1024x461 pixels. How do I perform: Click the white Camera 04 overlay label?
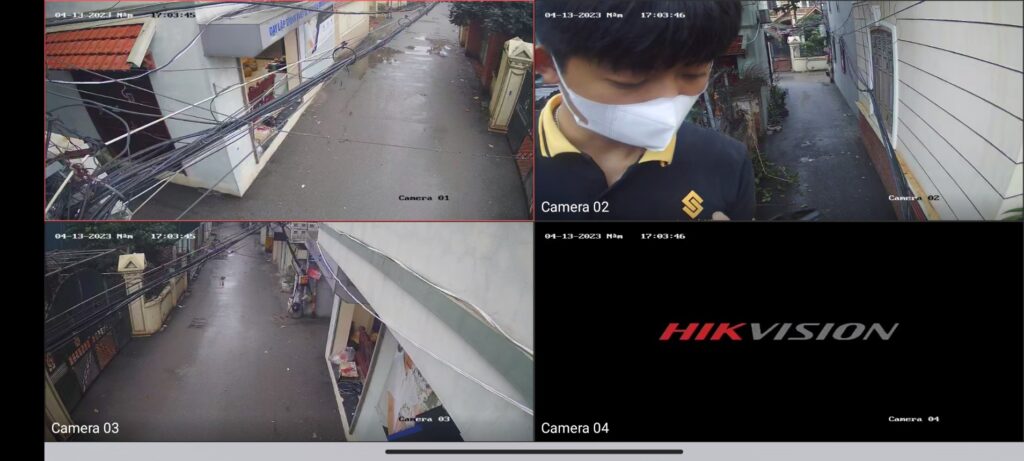[575, 428]
